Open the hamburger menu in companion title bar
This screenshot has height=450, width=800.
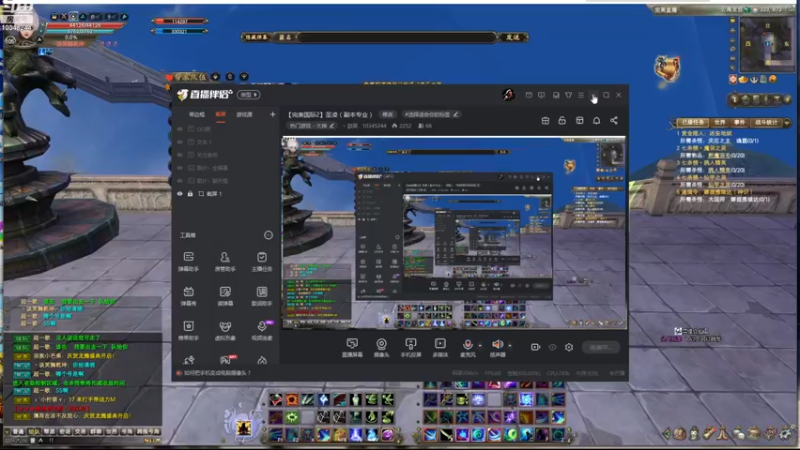click(581, 95)
